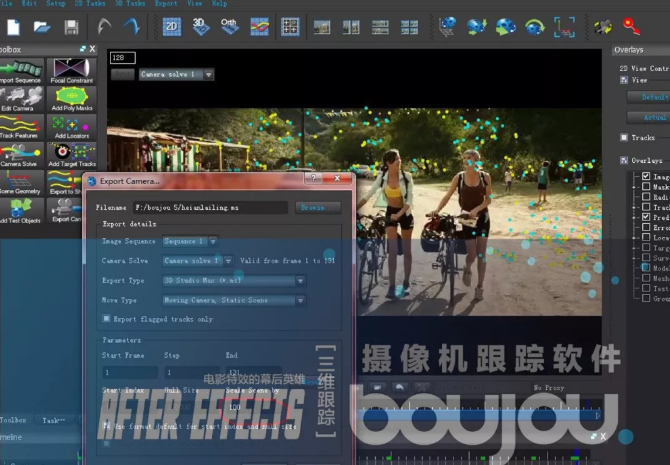This screenshot has height=465, width=670.
Task: Switch to the 3D view icon
Action: point(200,26)
